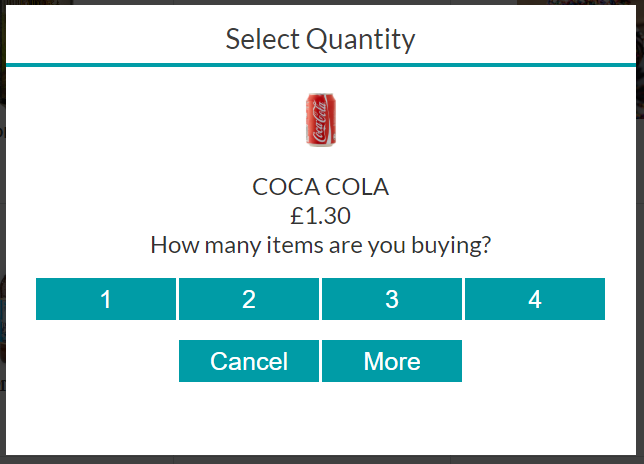
Task: Open More quantity options
Action: coord(392,361)
